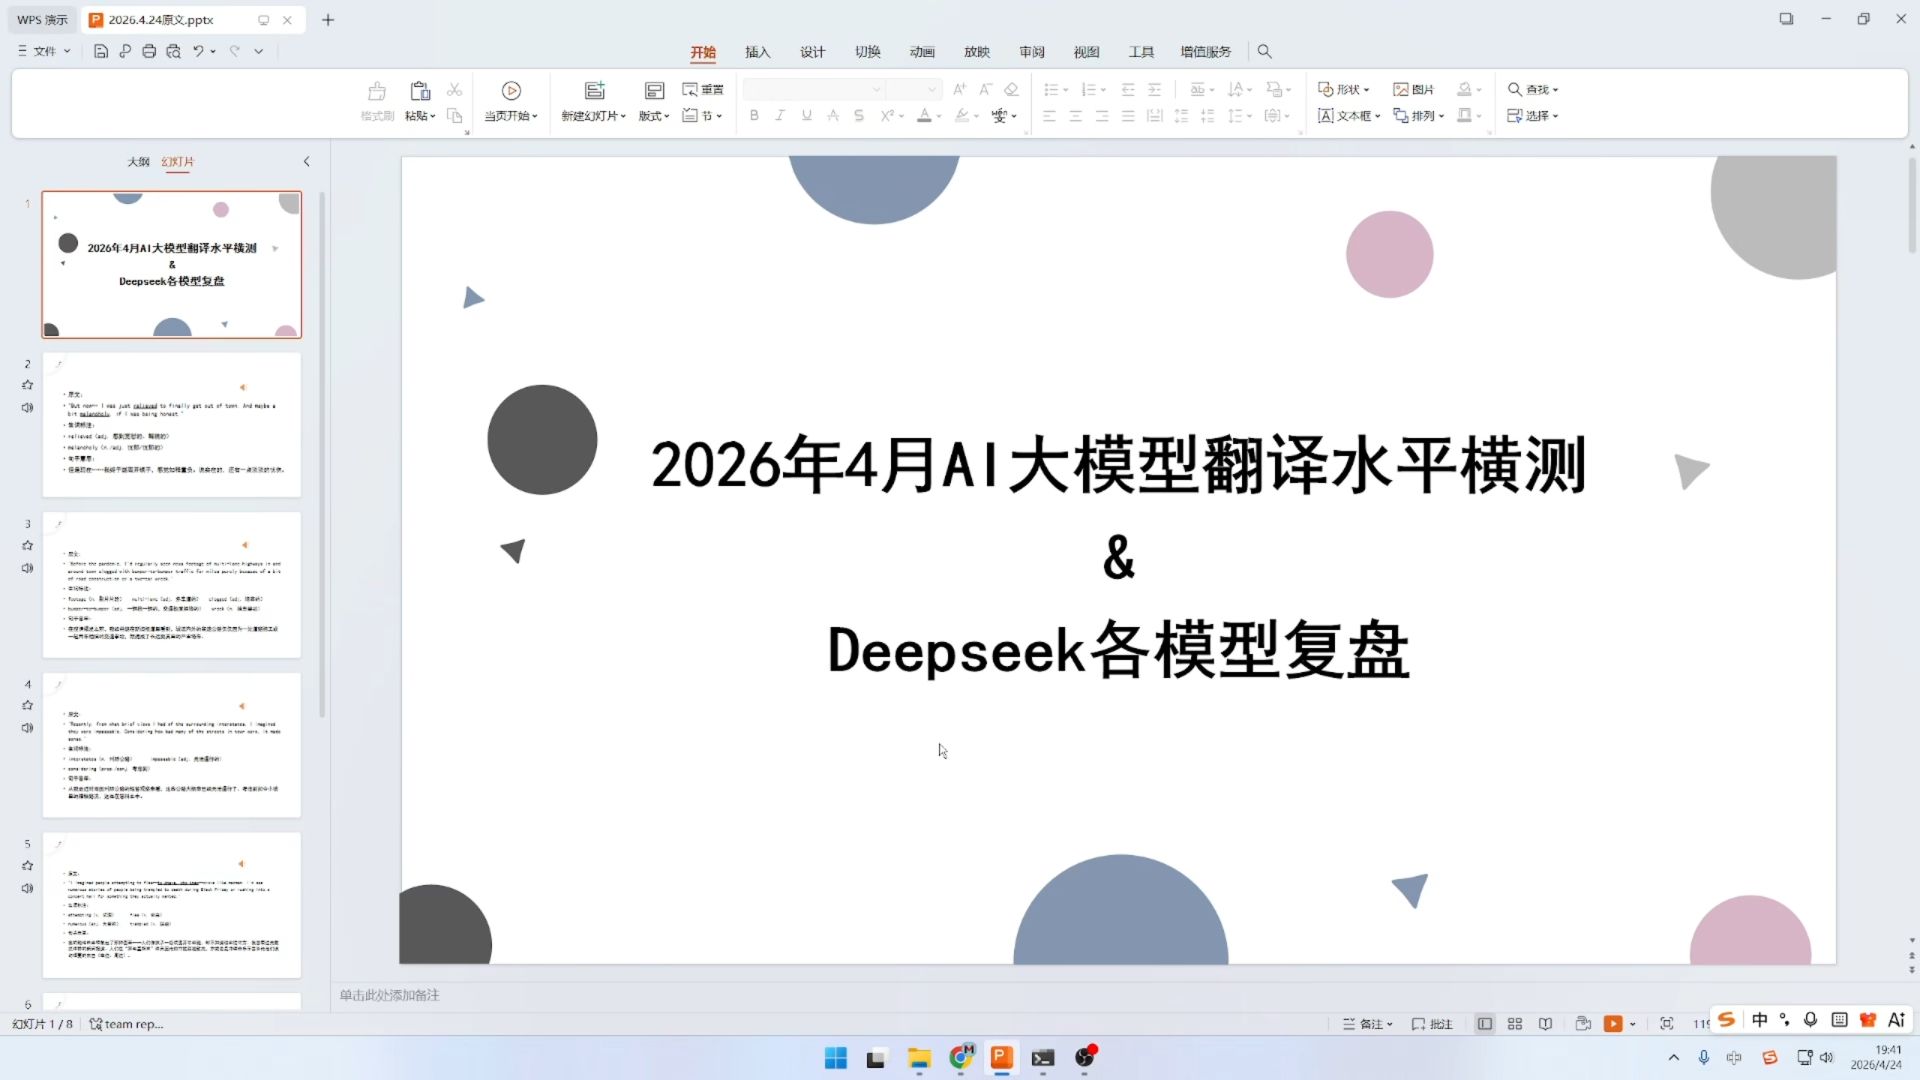The width and height of the screenshot is (1920, 1080).
Task: Expand the Paste (粘贴) dropdown
Action: (x=420, y=116)
